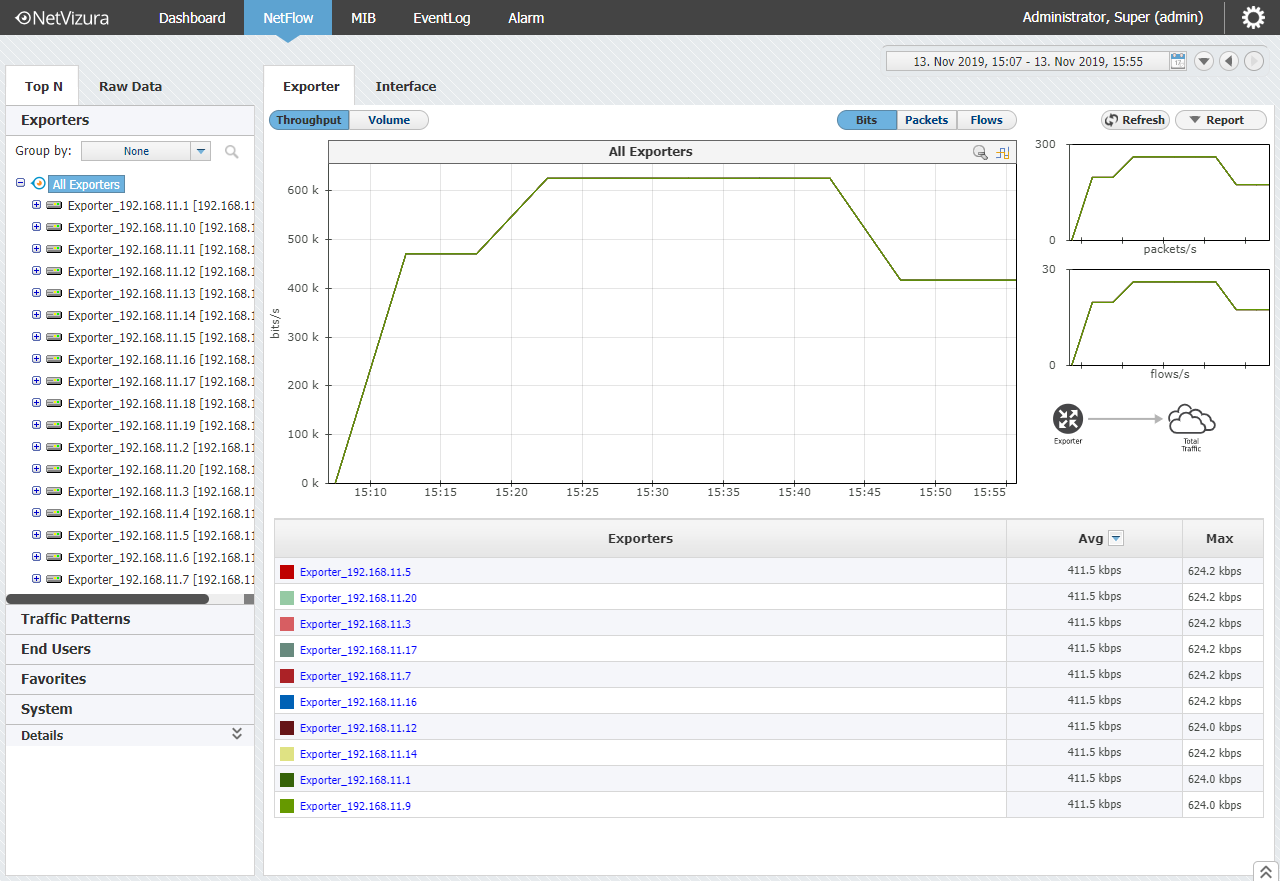Image resolution: width=1280 pixels, height=881 pixels.
Task: Open the EventLog menu
Action: pyautogui.click(x=442, y=18)
